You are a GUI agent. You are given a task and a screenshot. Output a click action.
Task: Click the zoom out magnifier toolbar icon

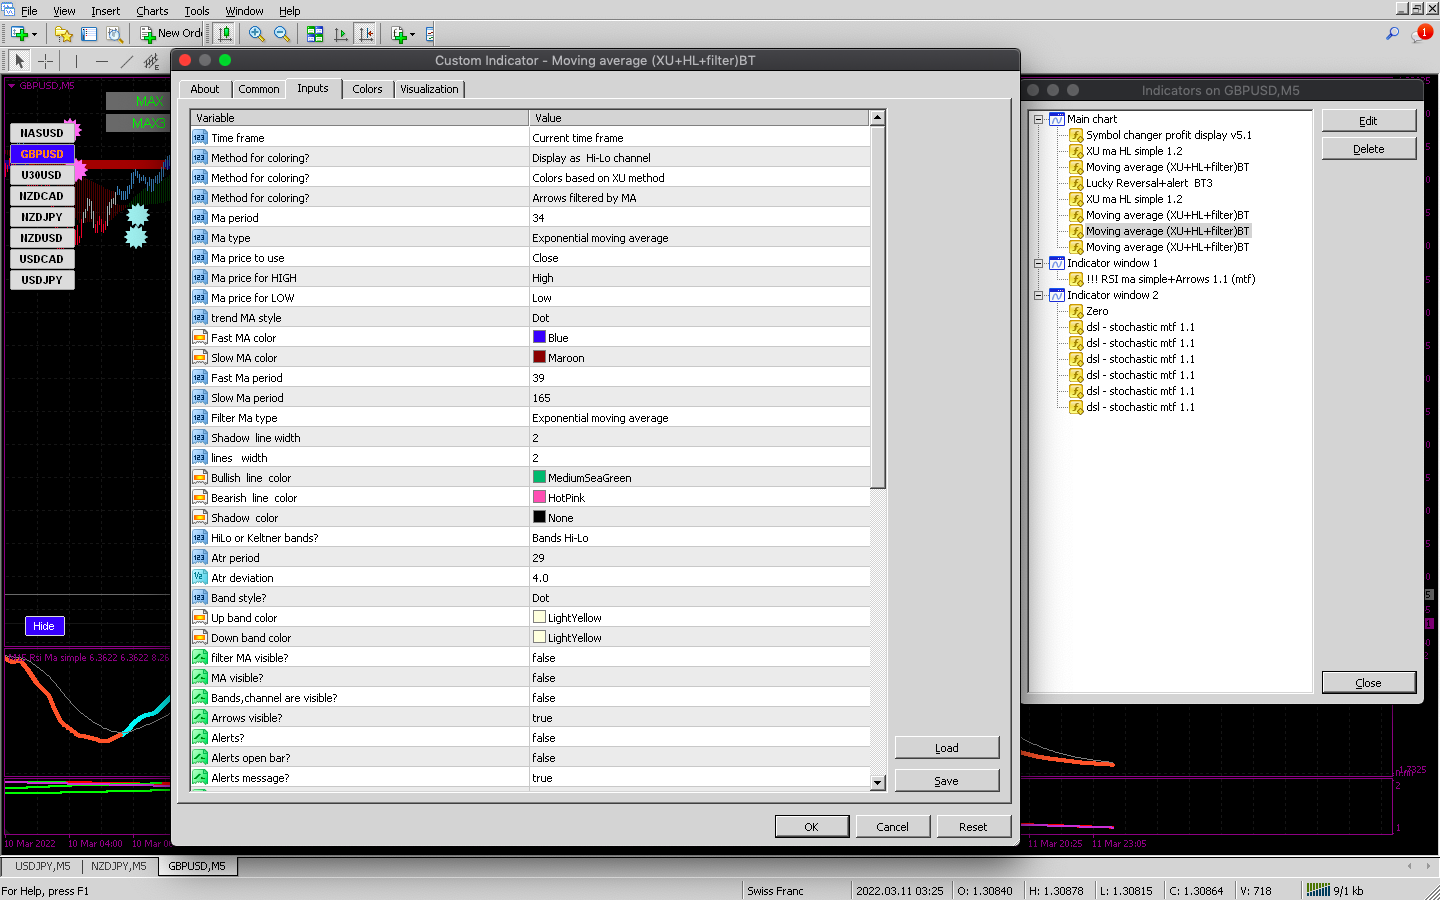pyautogui.click(x=282, y=34)
